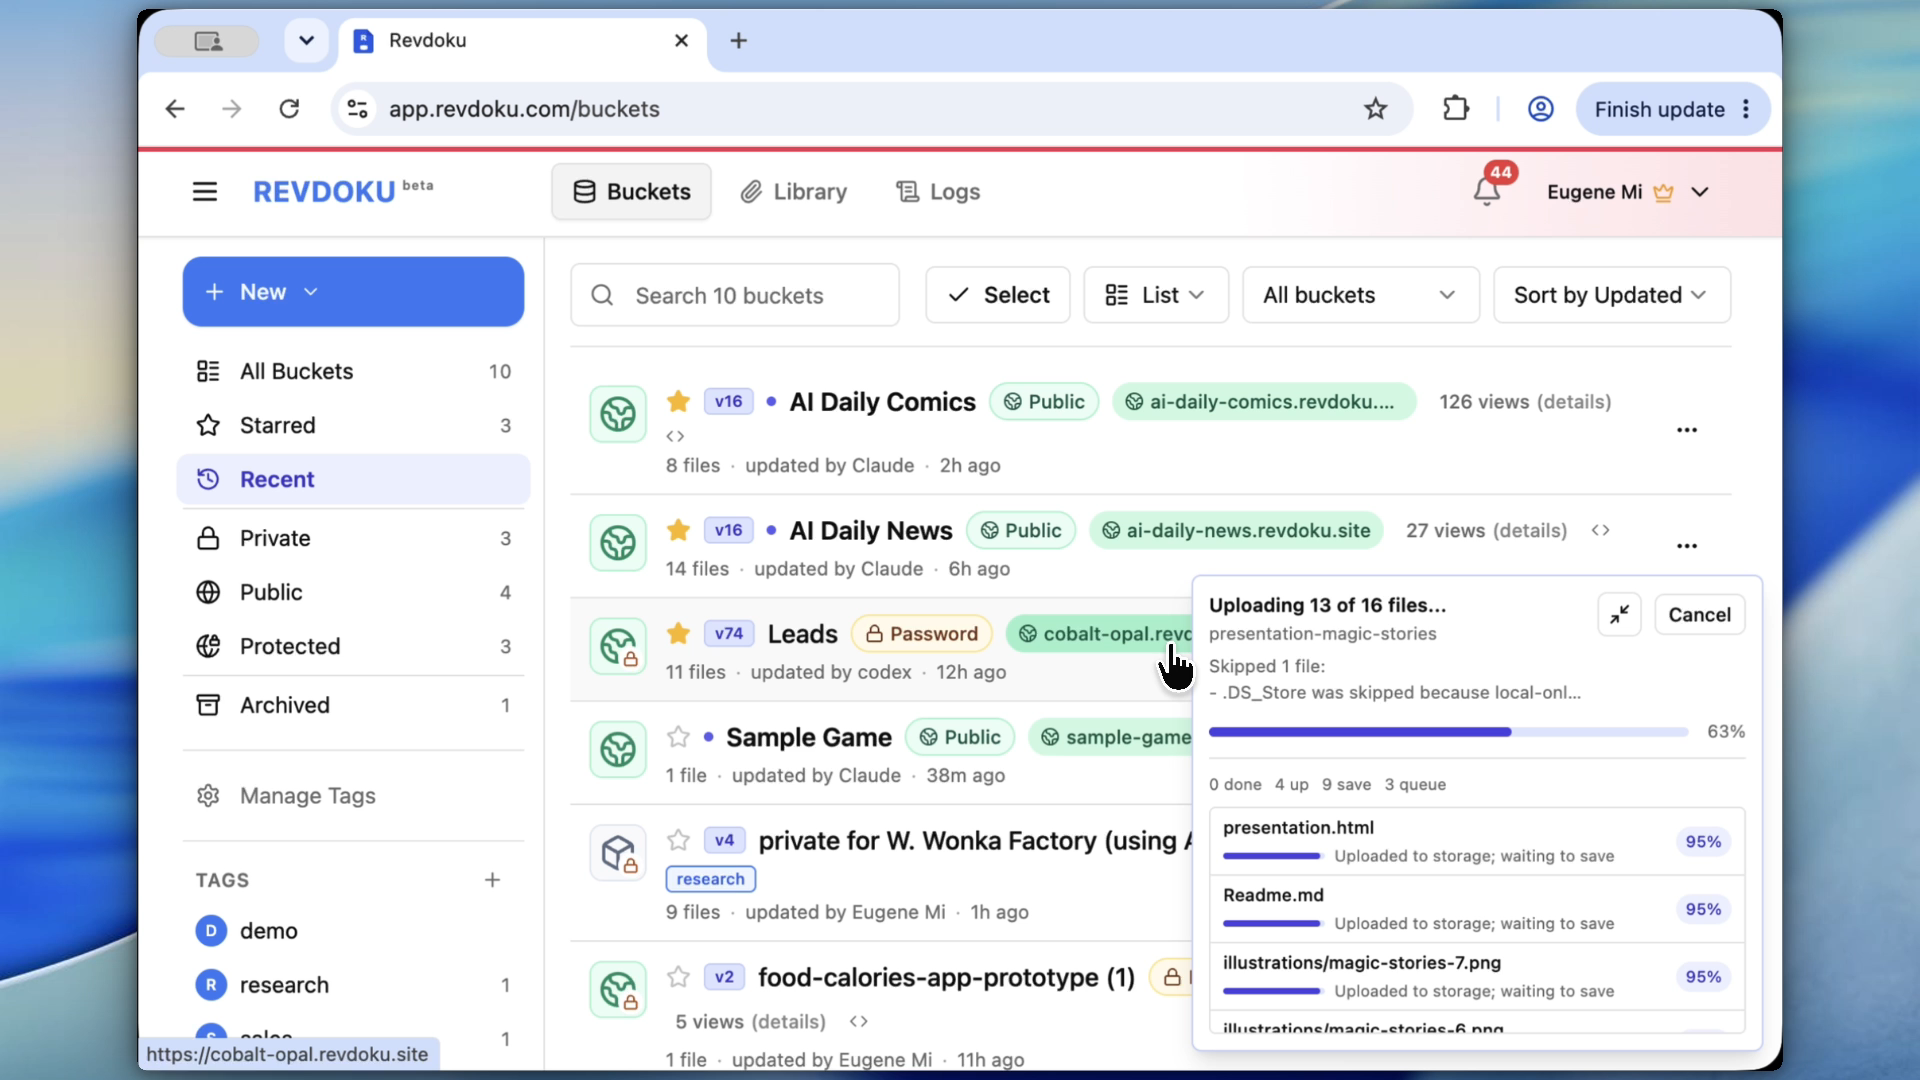
Task: Open the Leads bucket icon
Action: tap(618, 646)
